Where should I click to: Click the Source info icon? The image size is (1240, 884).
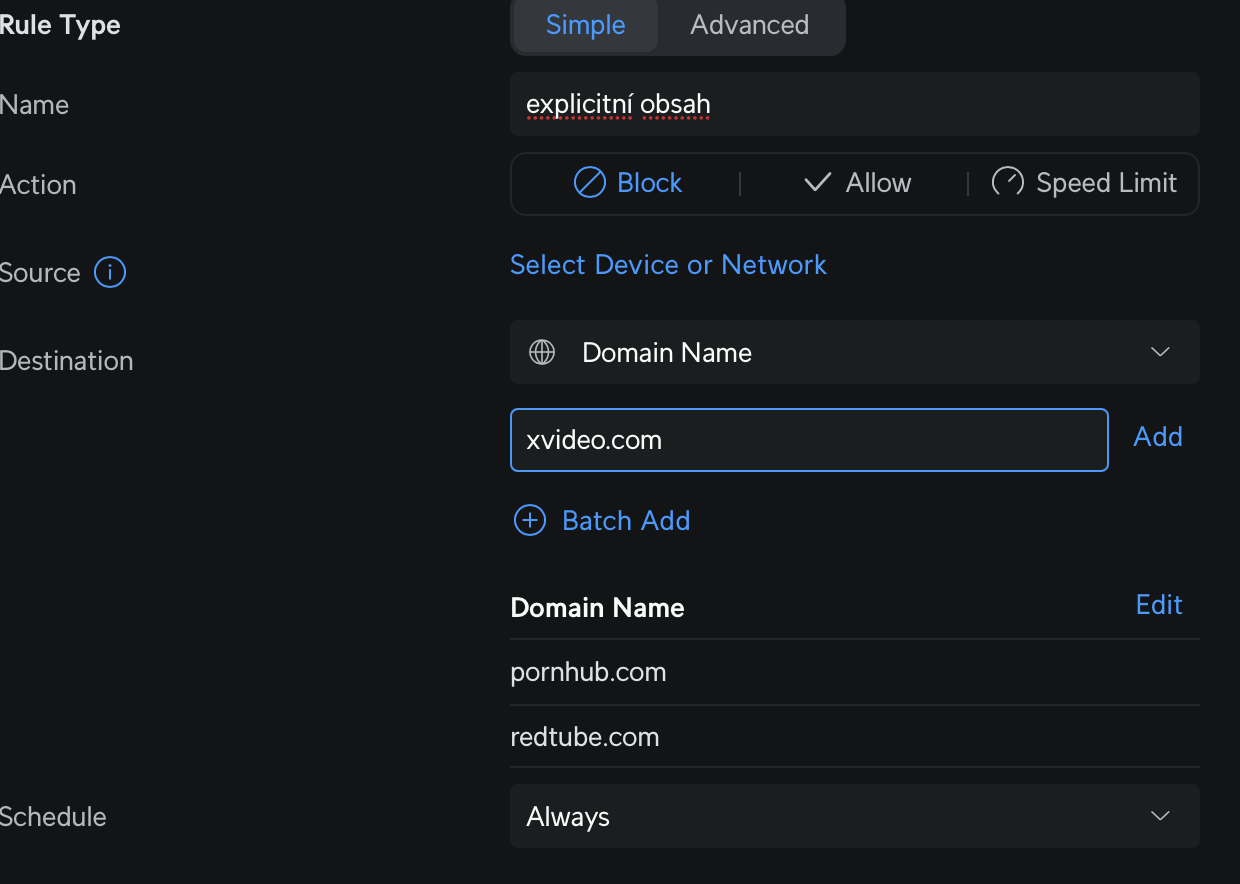click(x=110, y=272)
